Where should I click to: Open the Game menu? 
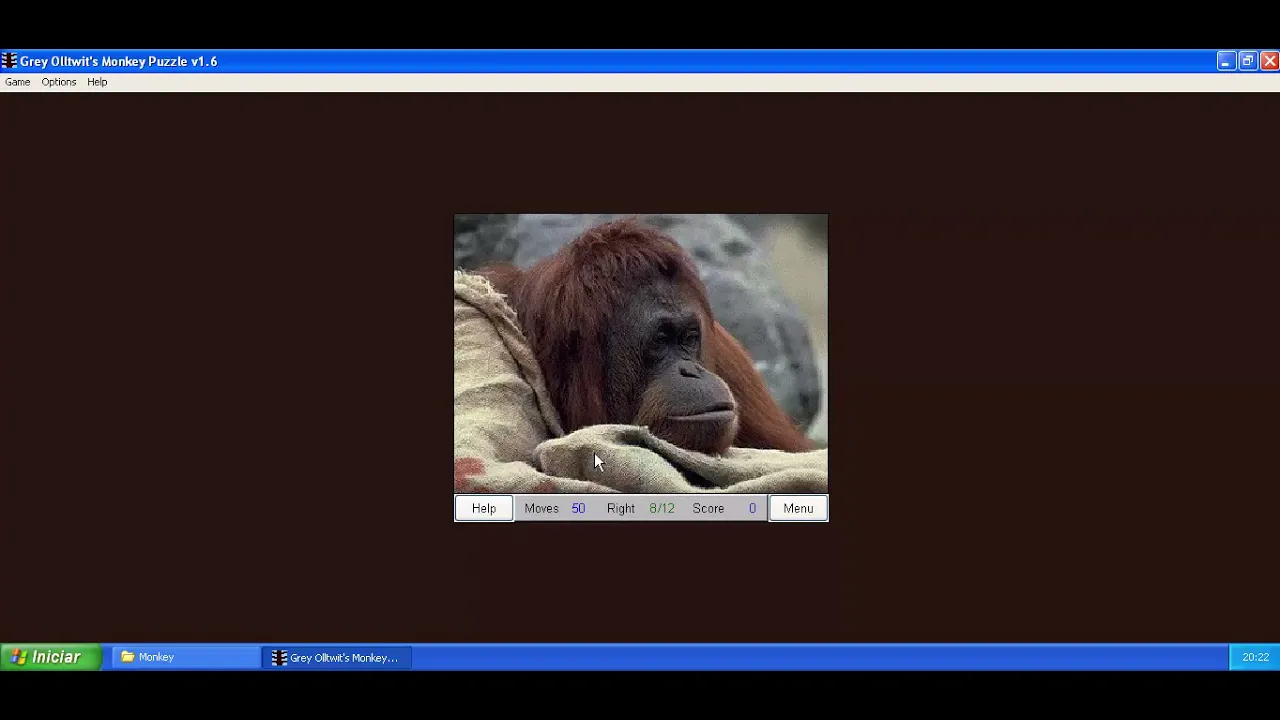pyautogui.click(x=17, y=82)
